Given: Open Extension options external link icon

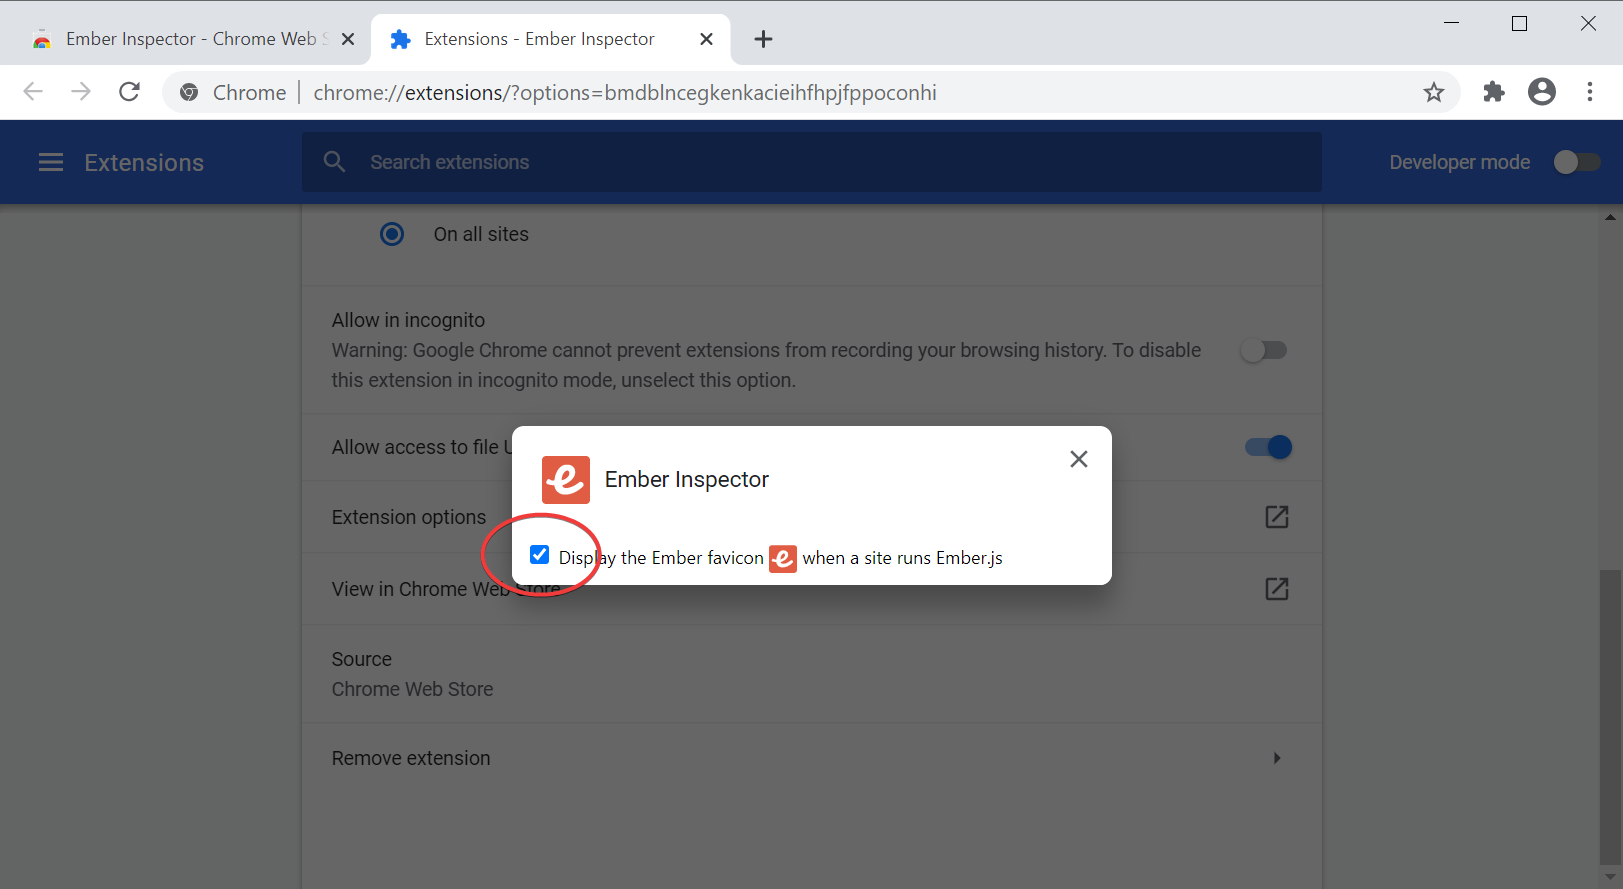Looking at the screenshot, I should click(x=1276, y=517).
